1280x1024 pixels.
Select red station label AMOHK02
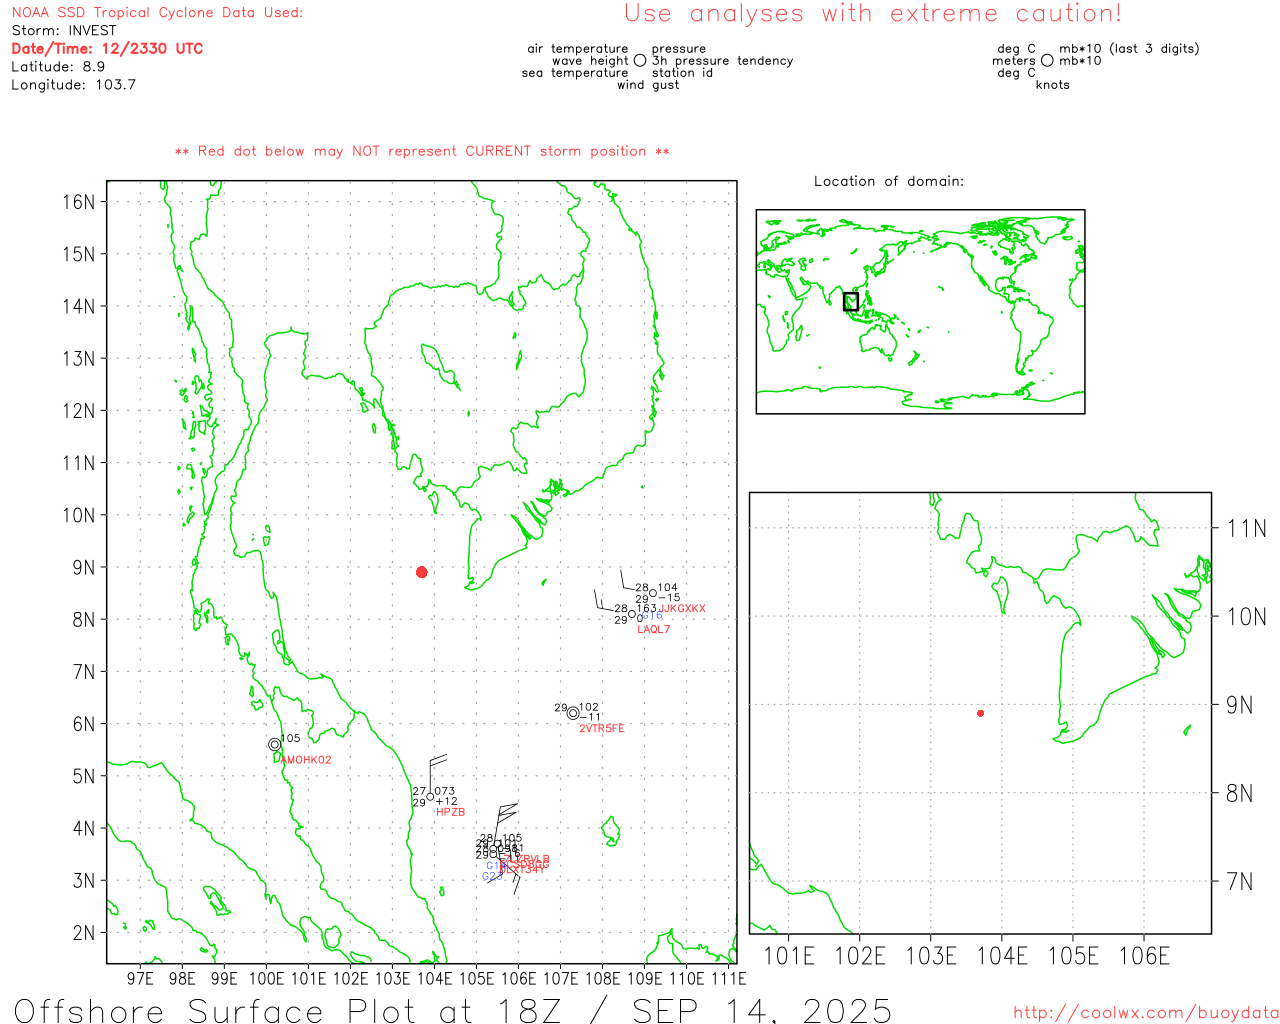tap(306, 760)
